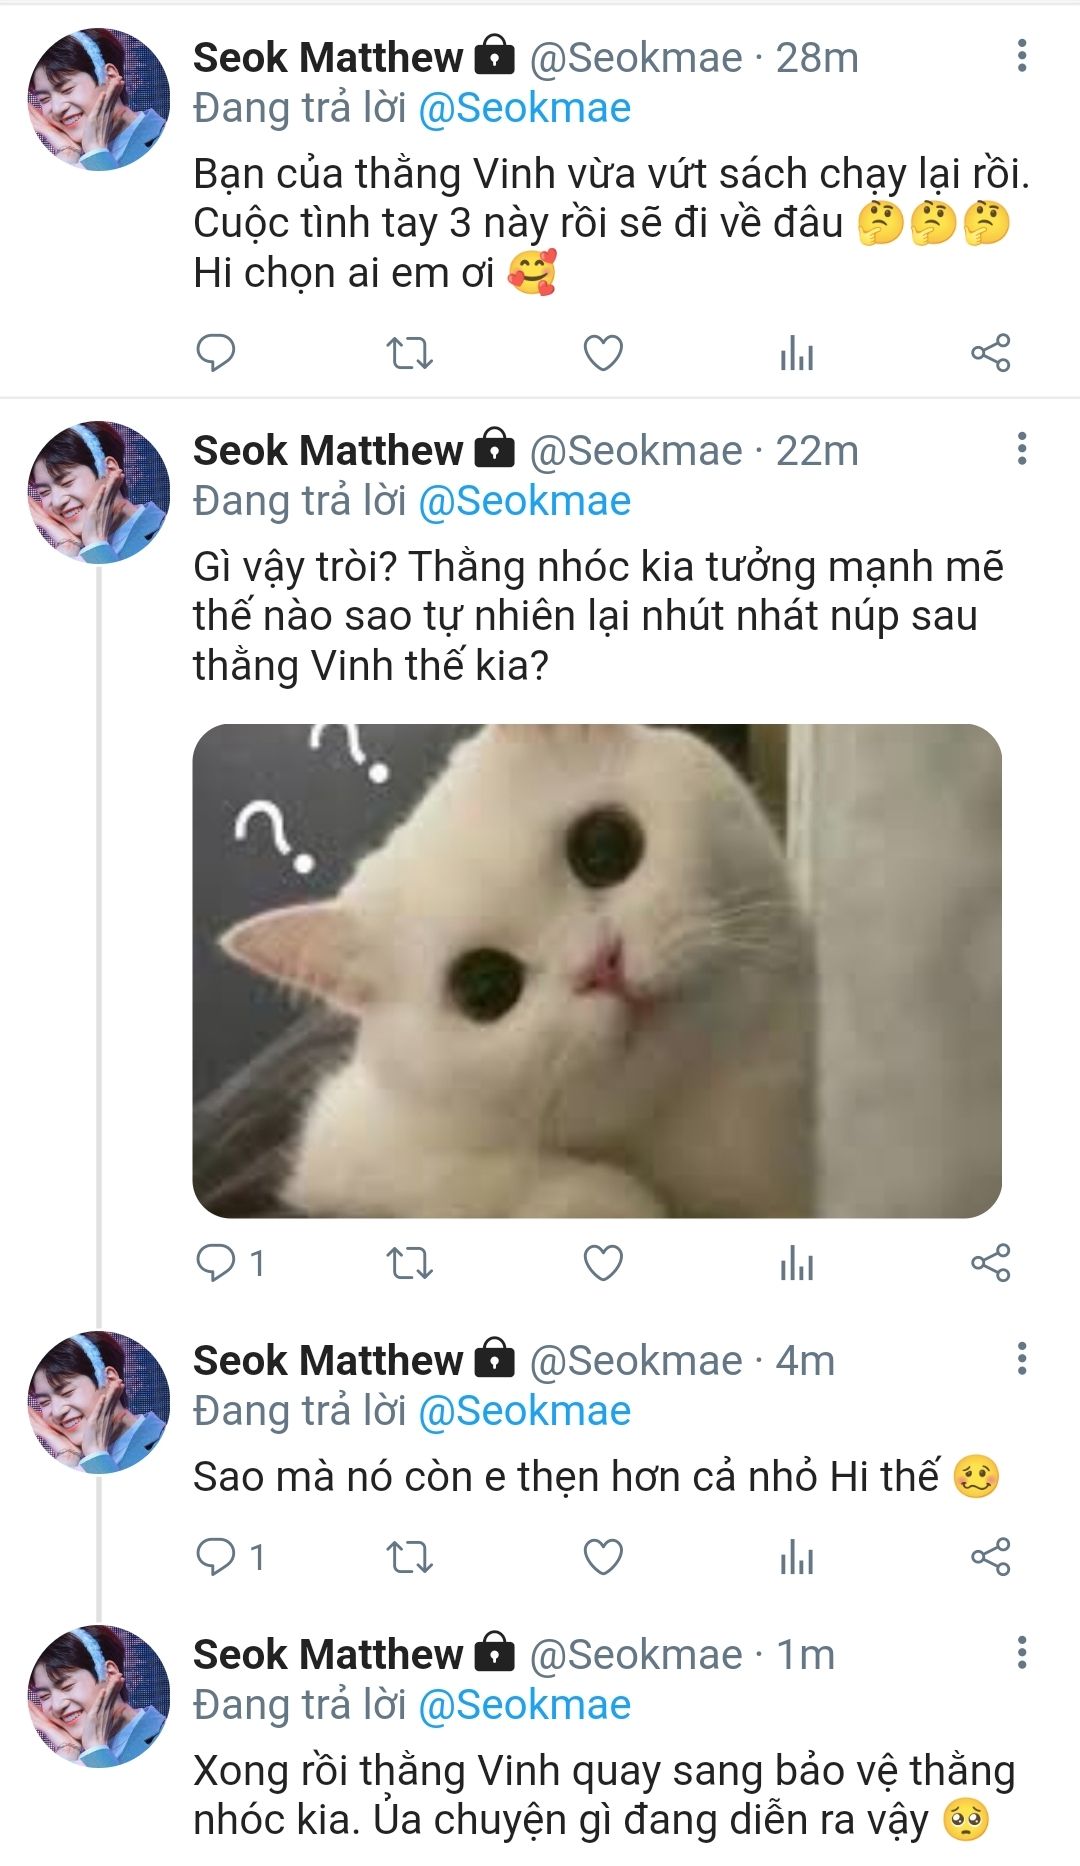Like the cat image tweet

pyautogui.click(x=603, y=1263)
